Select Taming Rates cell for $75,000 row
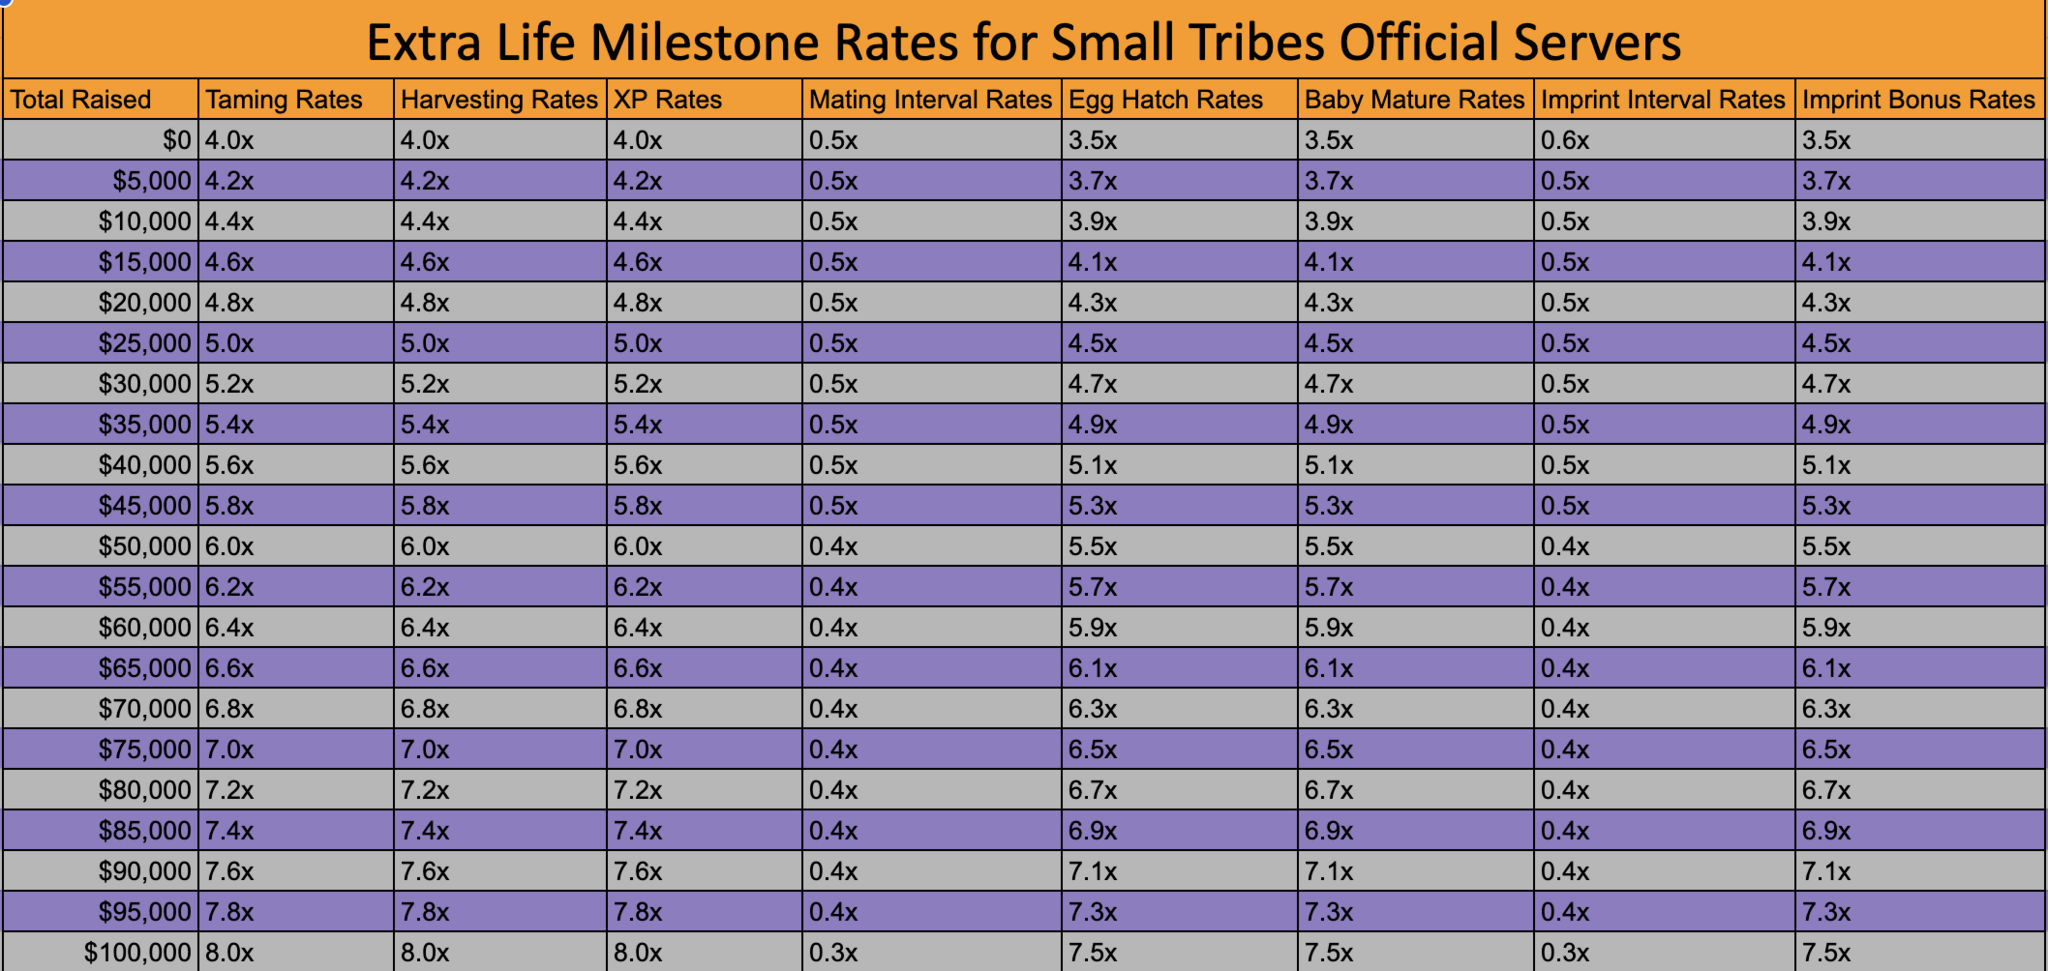 click(x=230, y=750)
